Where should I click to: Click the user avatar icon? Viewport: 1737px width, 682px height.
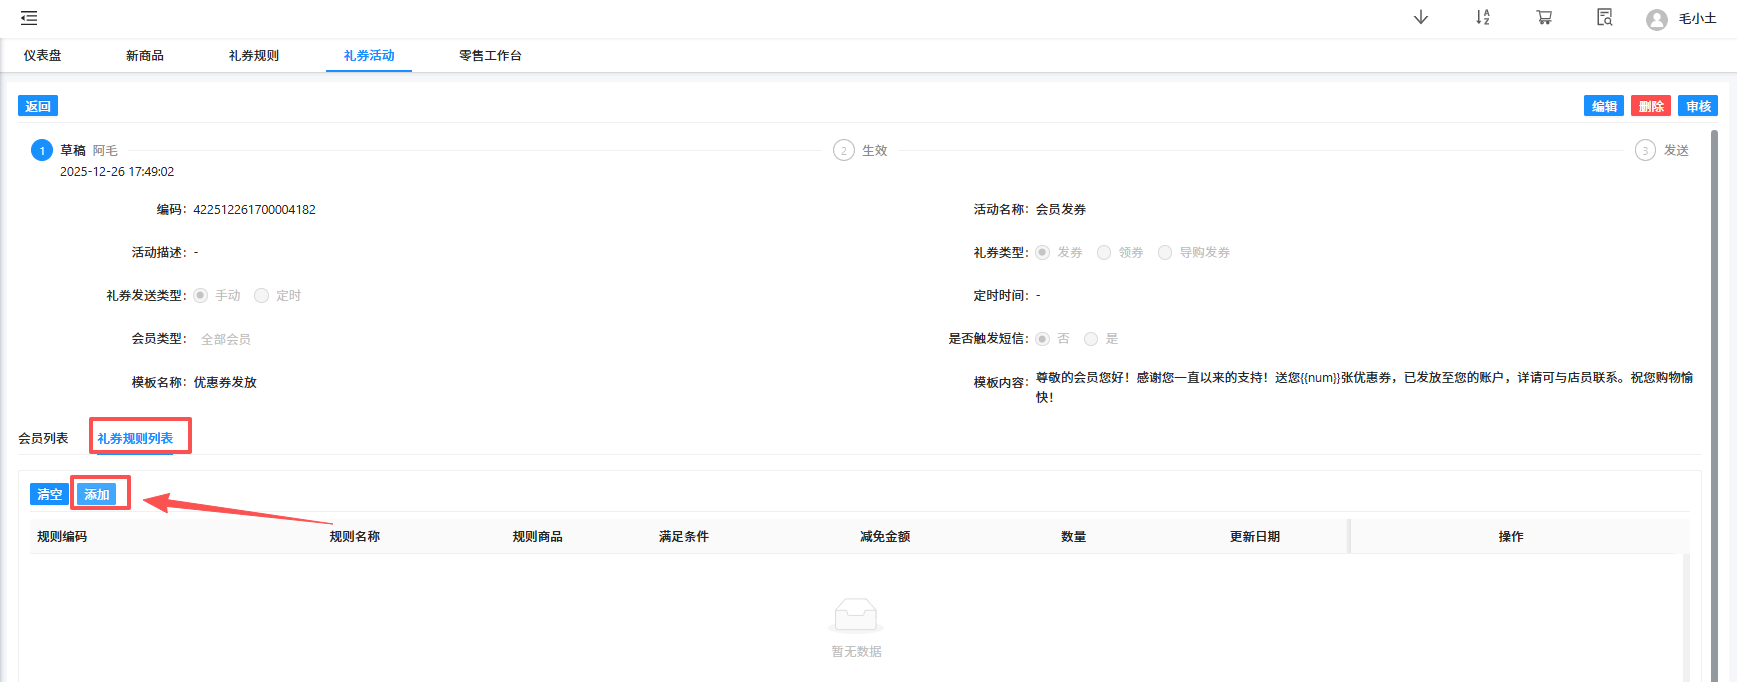(1656, 20)
